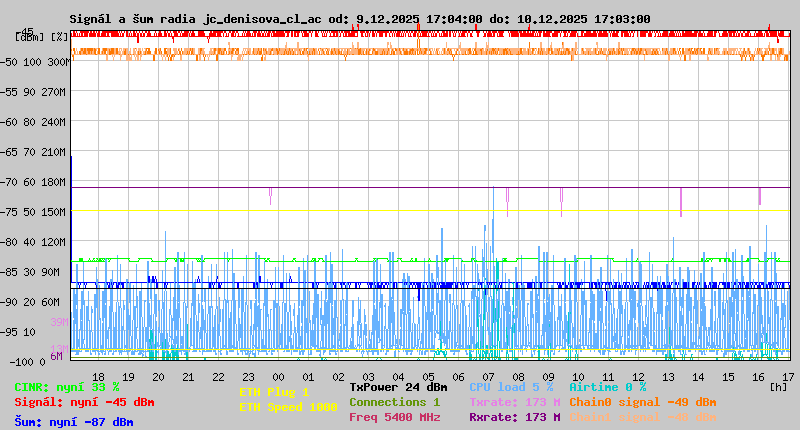This screenshot has width=800, height=430.
Task: Click the Rxrate 173 M legend entry
Action: (514, 417)
